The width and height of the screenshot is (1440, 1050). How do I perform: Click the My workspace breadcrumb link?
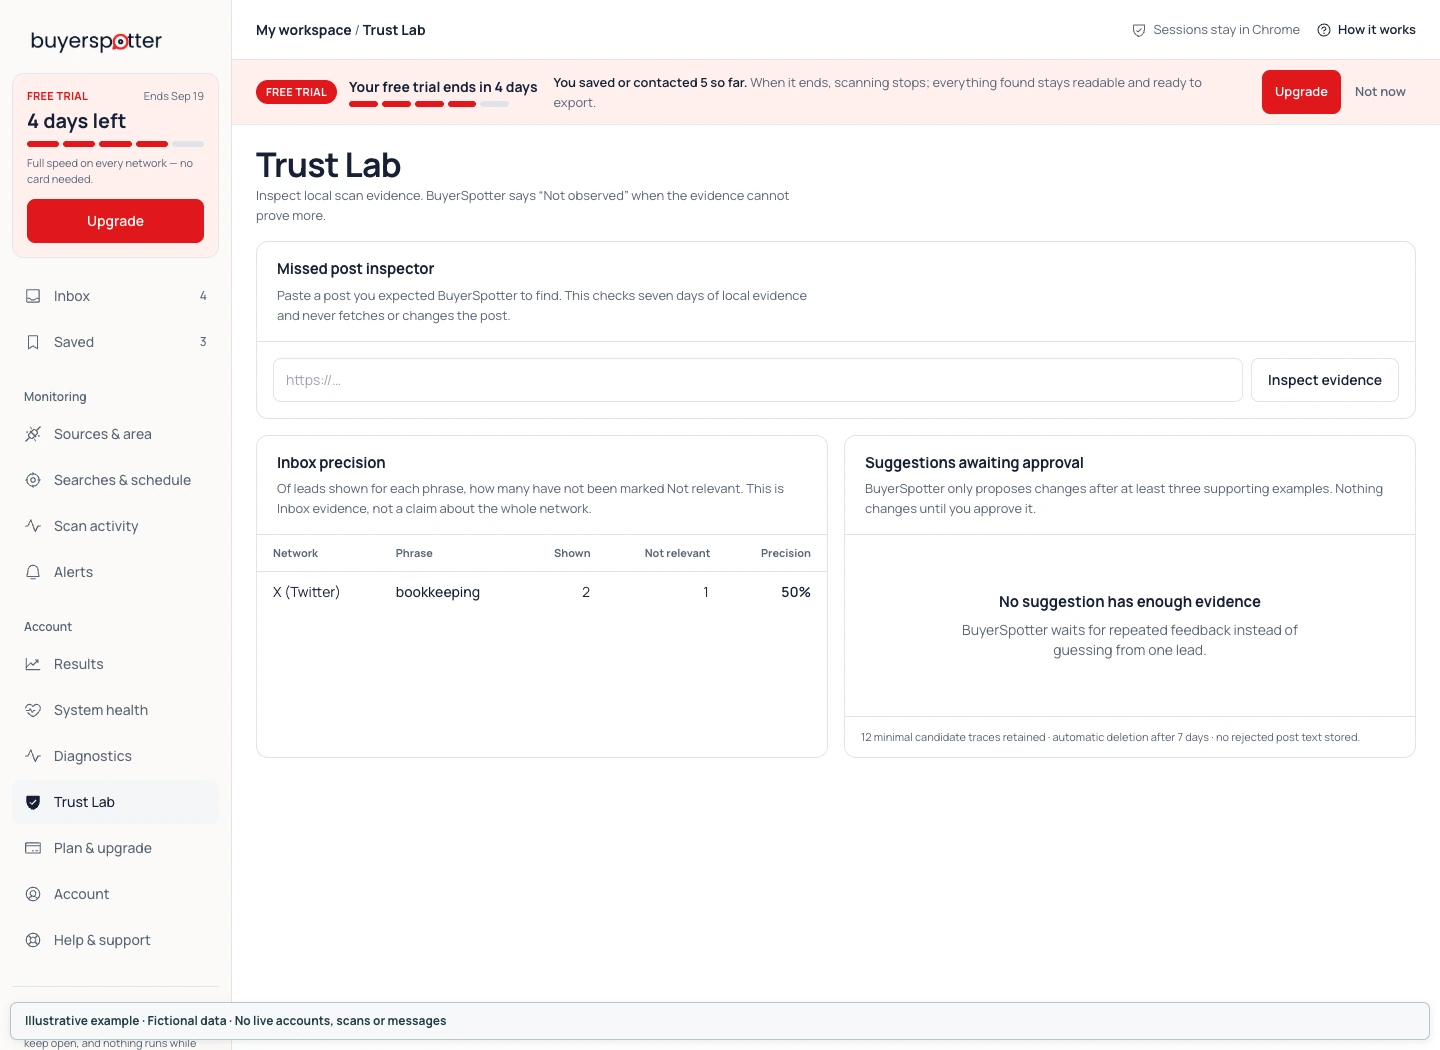(x=303, y=30)
